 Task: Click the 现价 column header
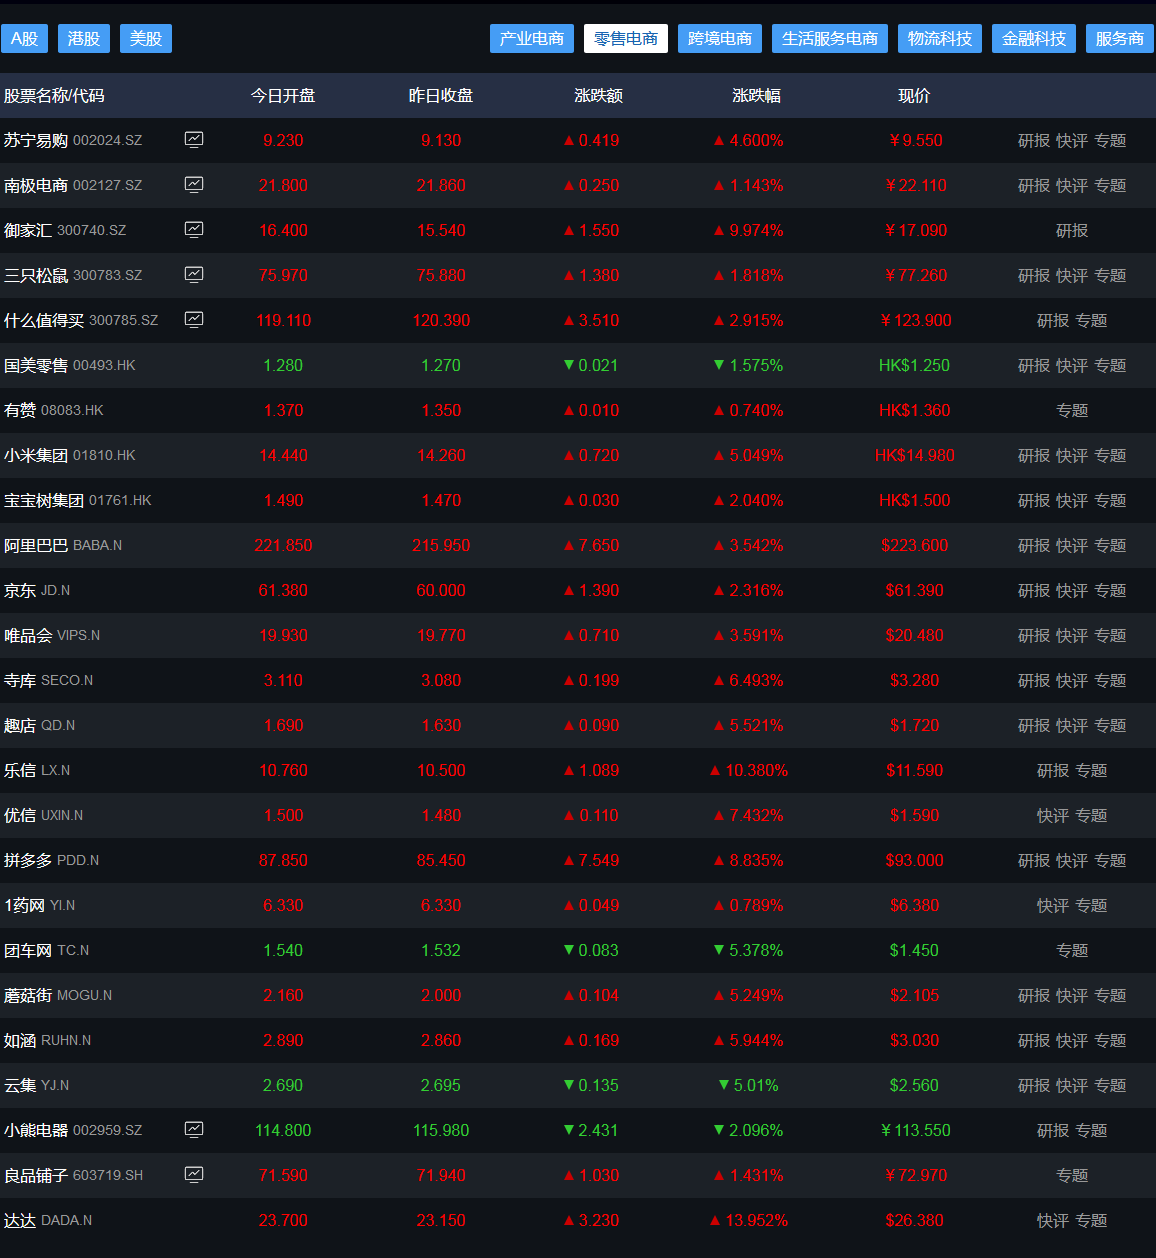pos(914,96)
